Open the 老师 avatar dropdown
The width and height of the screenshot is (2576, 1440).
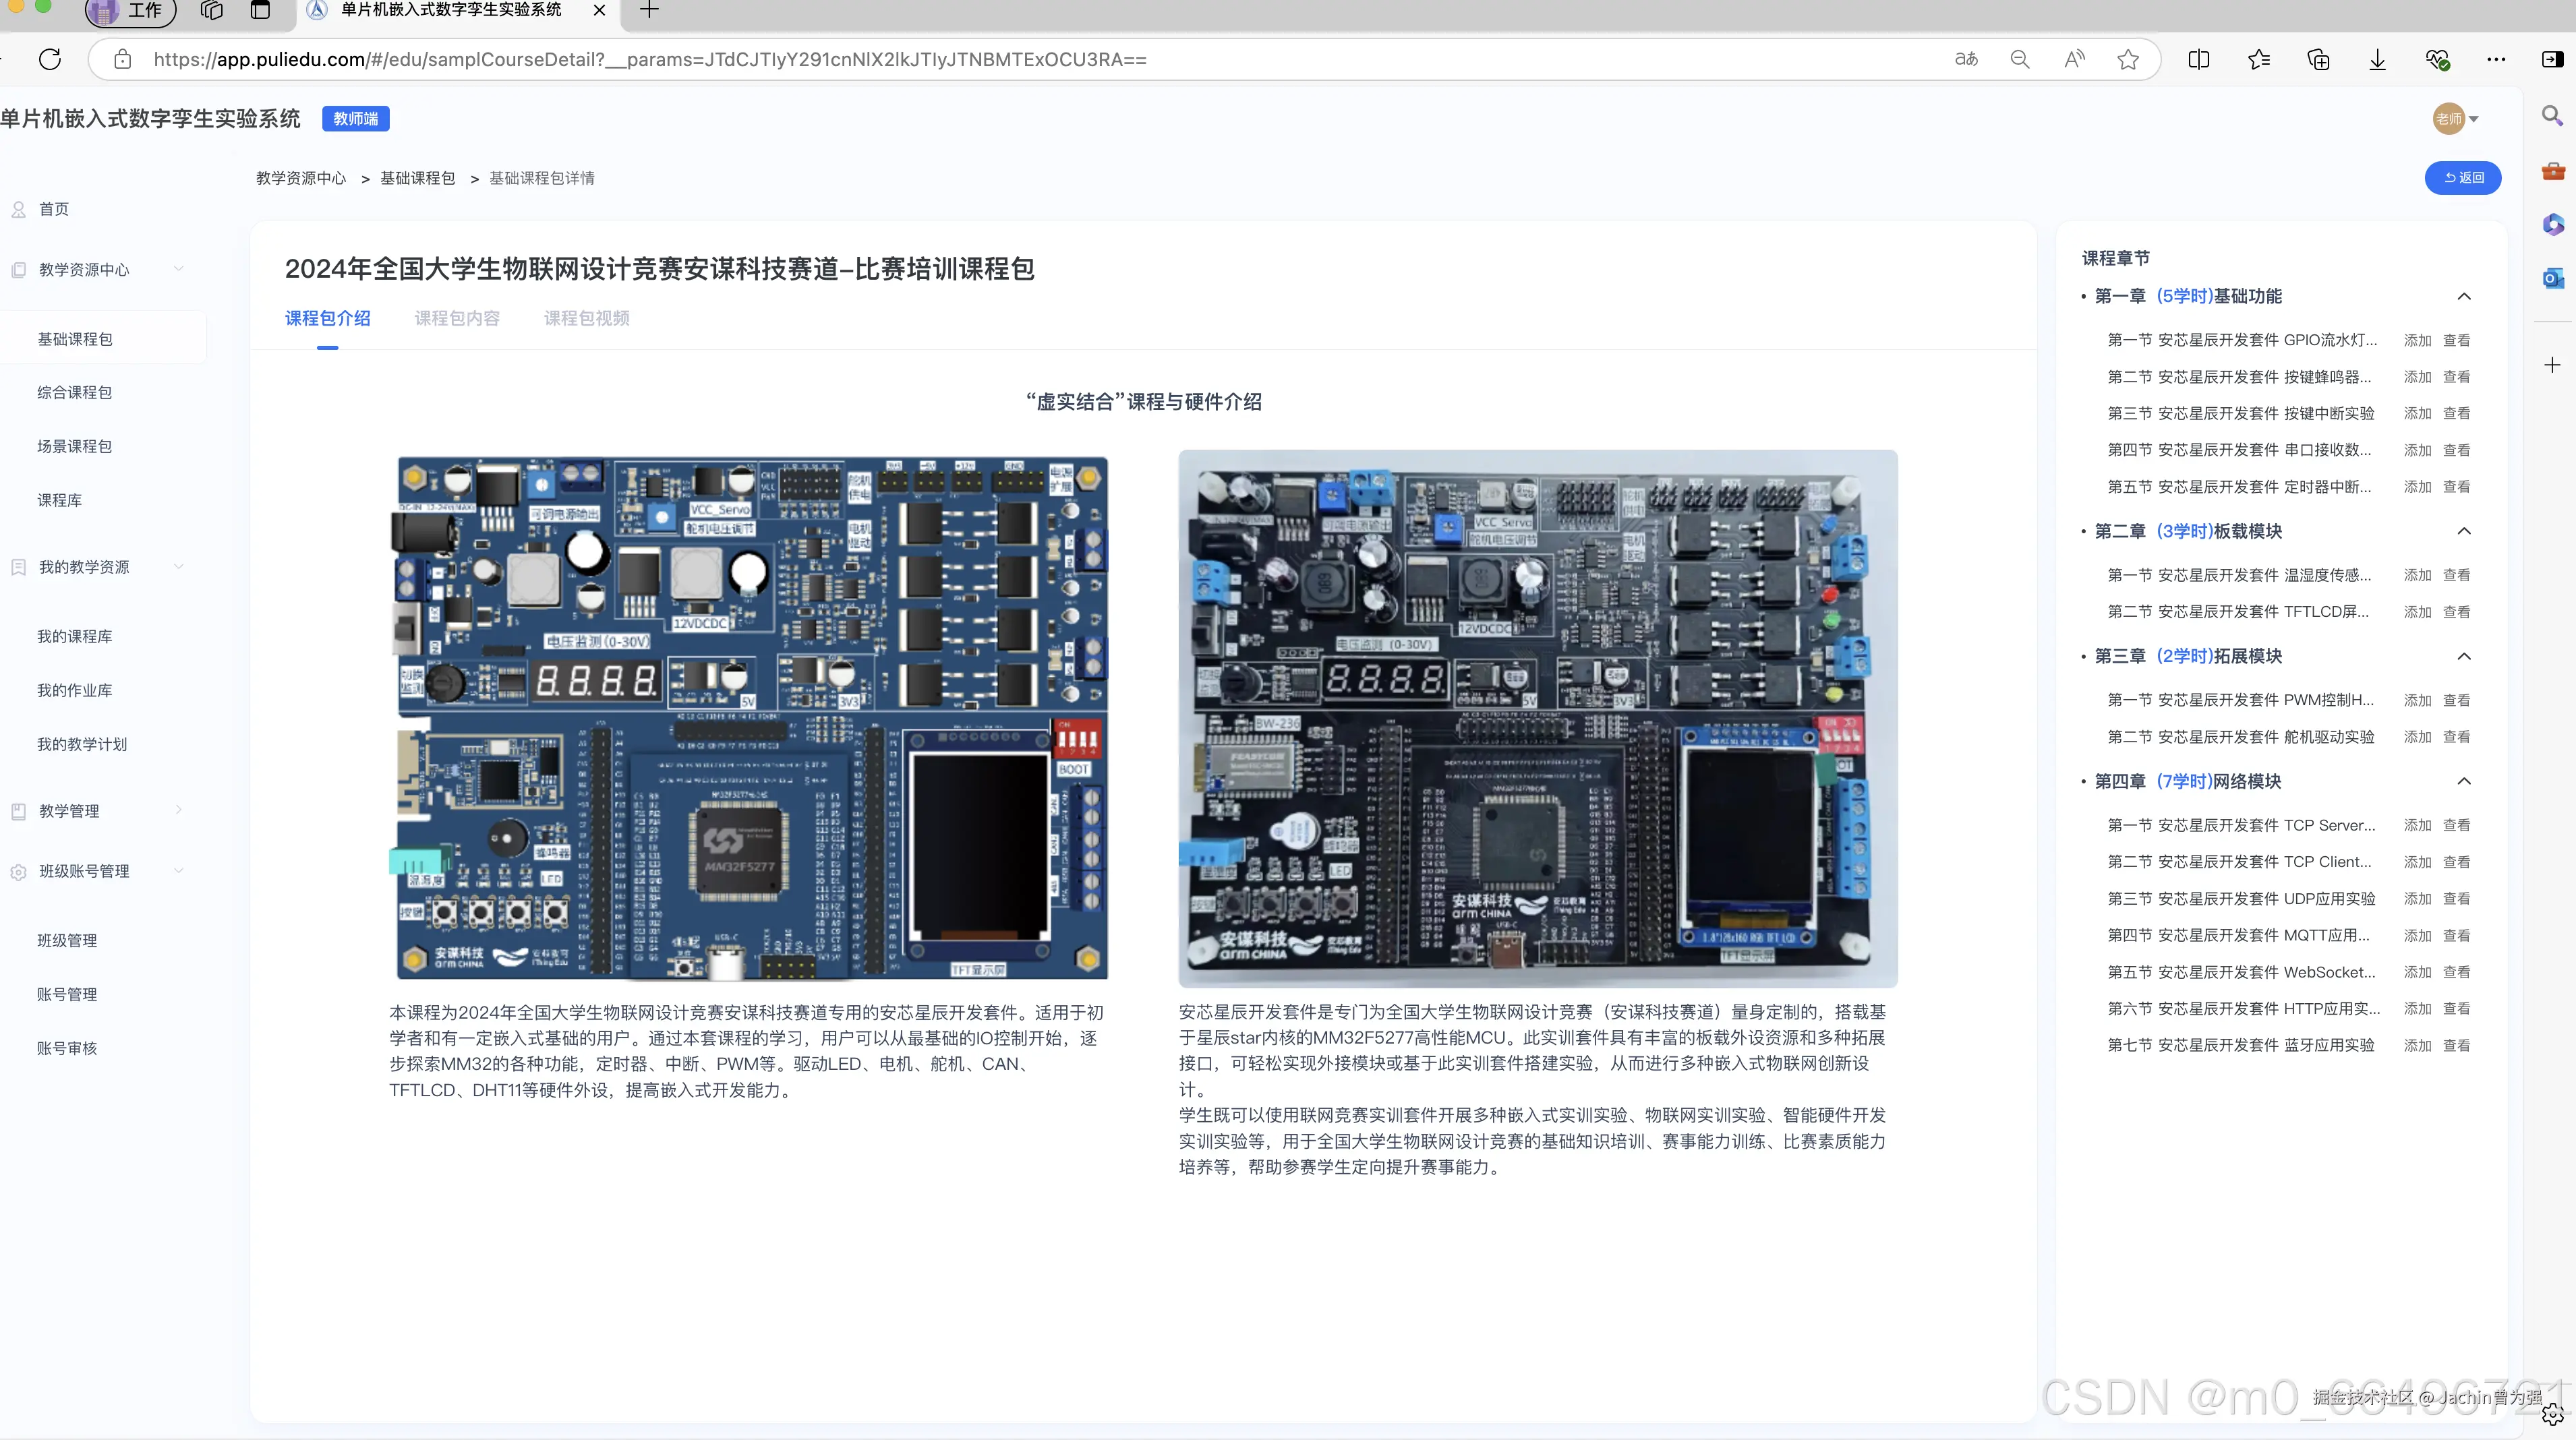coord(2455,119)
